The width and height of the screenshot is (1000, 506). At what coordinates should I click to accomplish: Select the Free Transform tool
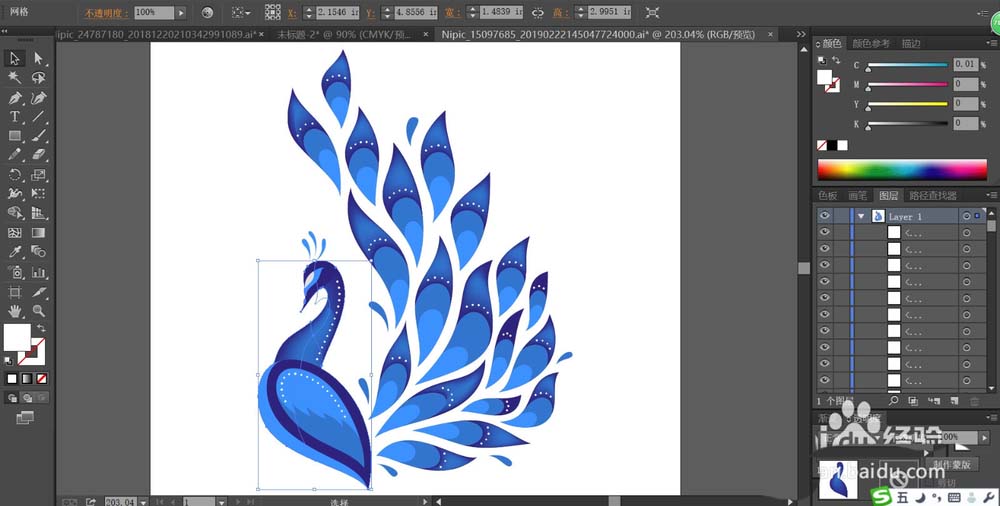click(x=39, y=194)
